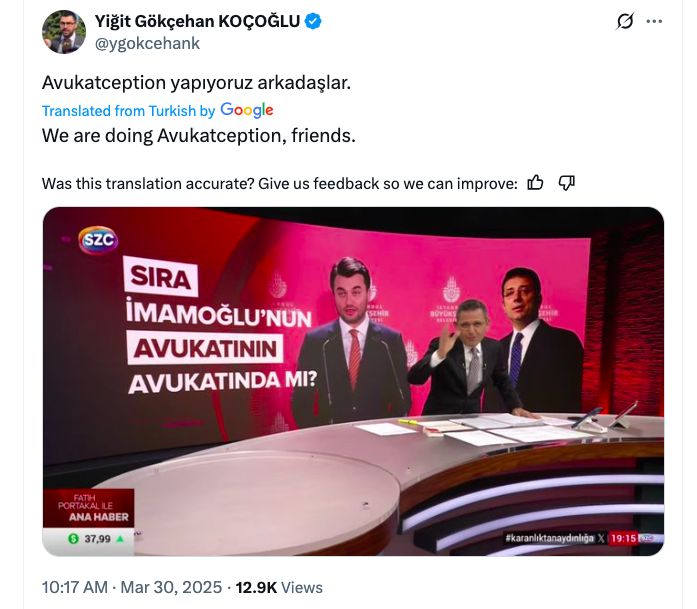Open Yiğit Gökçehan KOÇOĞLU display name
The height and width of the screenshot is (609, 697).
point(197,21)
